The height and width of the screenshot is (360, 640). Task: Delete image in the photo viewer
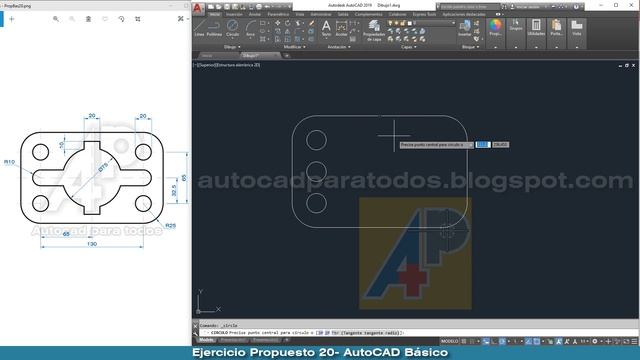click(88, 19)
